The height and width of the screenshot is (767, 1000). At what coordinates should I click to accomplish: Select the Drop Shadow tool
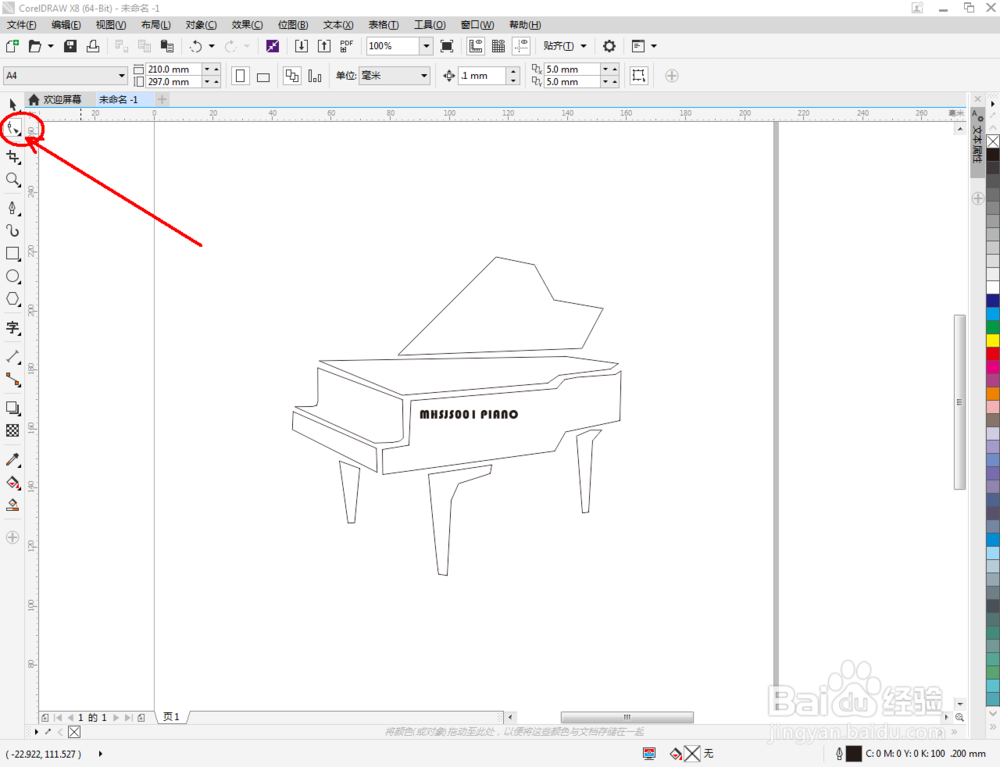coord(13,408)
